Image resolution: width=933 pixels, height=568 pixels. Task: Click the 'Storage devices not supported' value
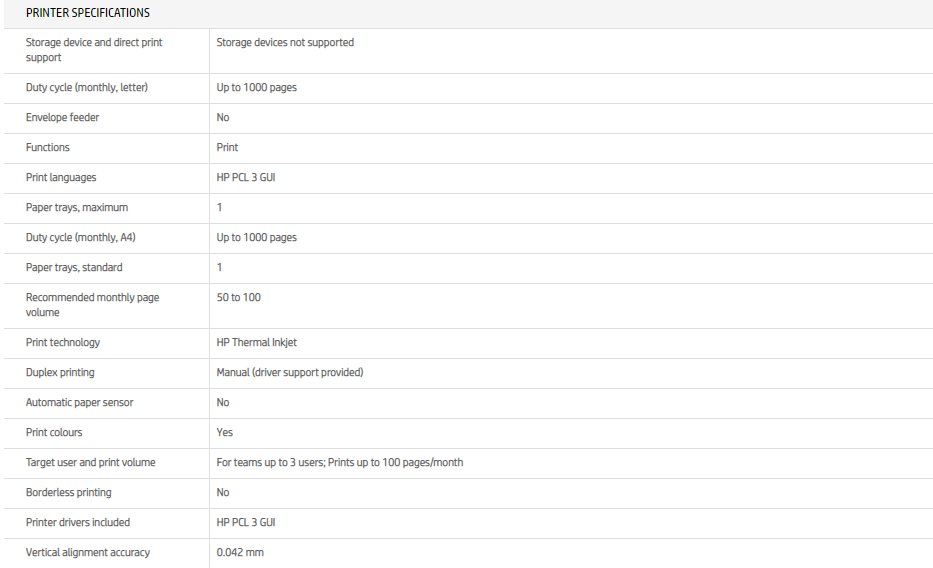[x=285, y=42]
